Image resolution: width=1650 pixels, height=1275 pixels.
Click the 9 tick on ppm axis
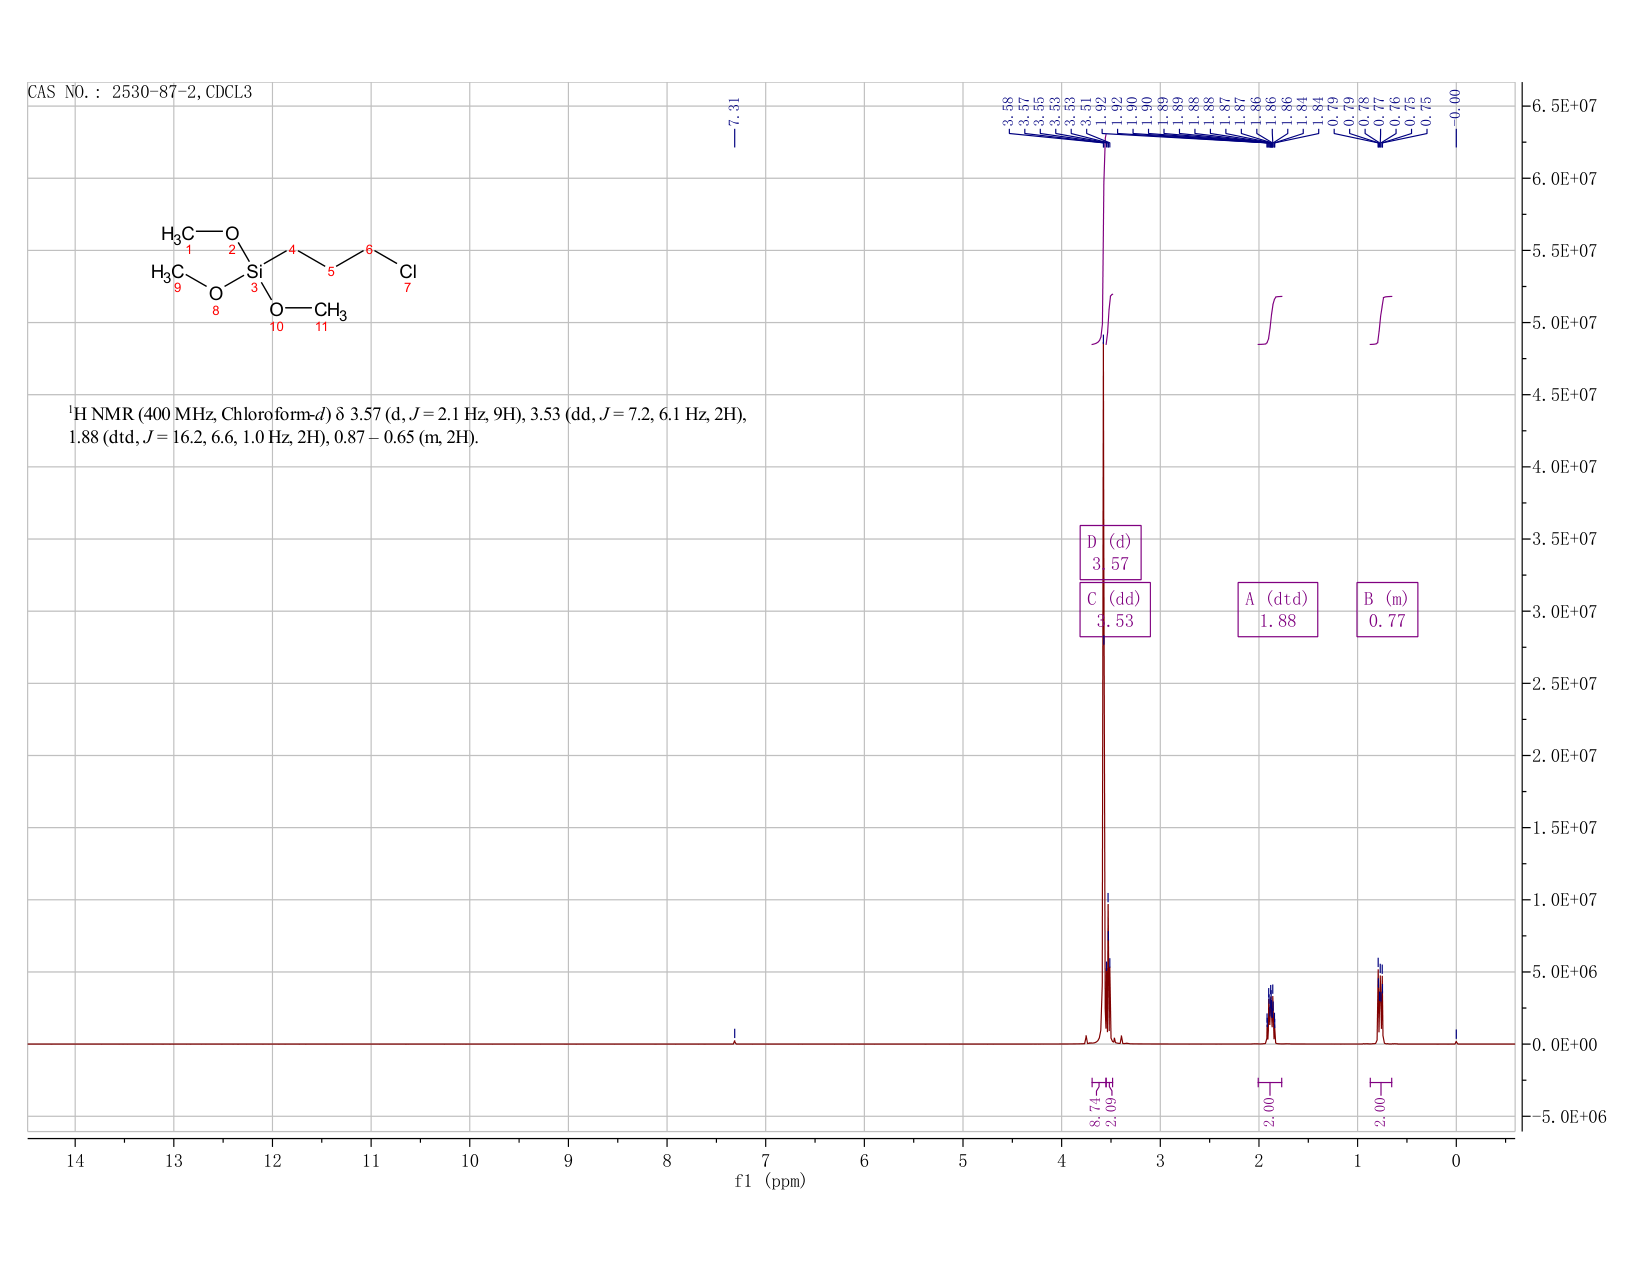pyautogui.click(x=568, y=1160)
